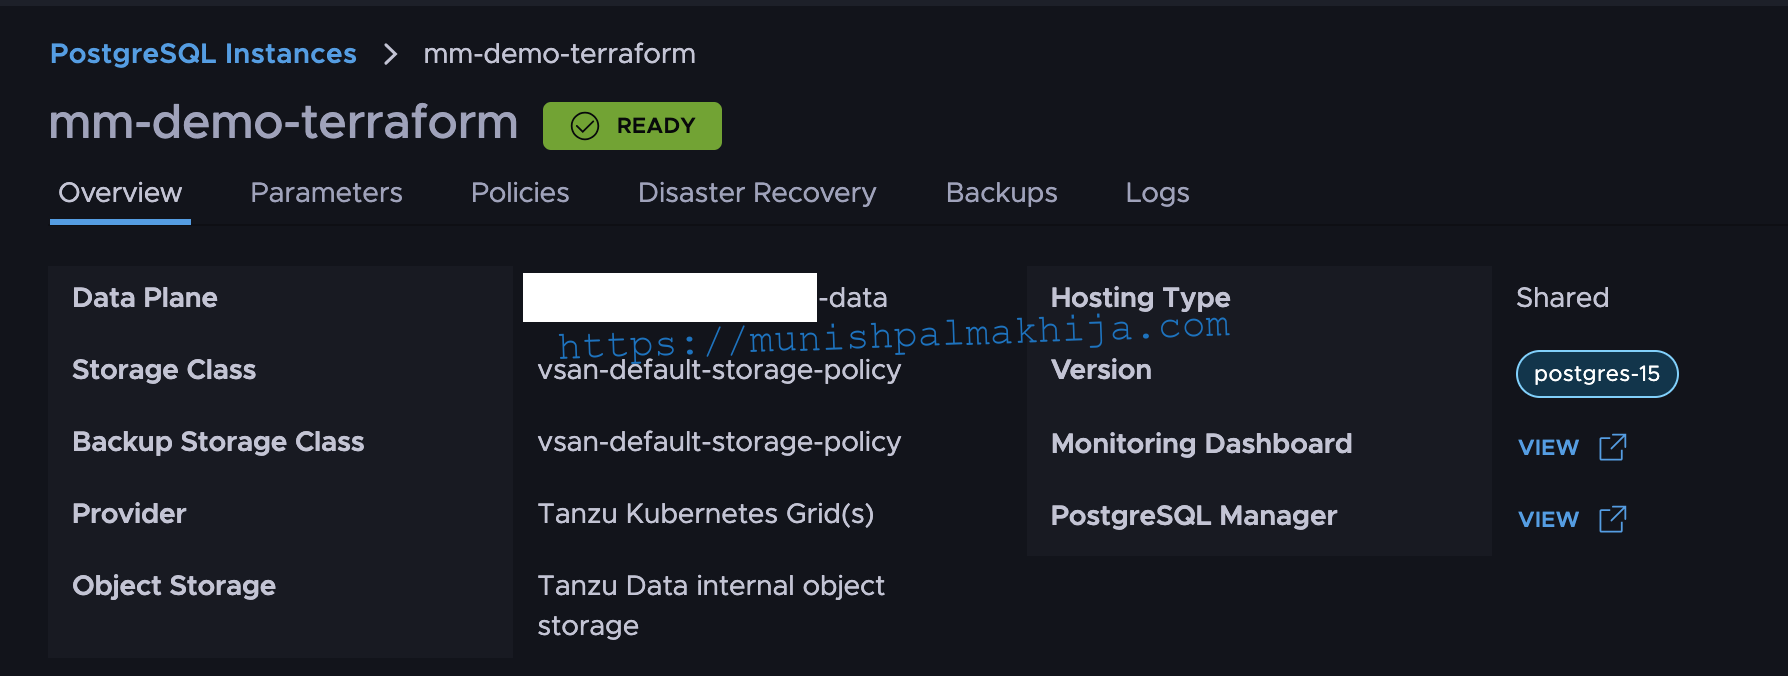
Task: Open the Backups tab
Action: point(1001,193)
